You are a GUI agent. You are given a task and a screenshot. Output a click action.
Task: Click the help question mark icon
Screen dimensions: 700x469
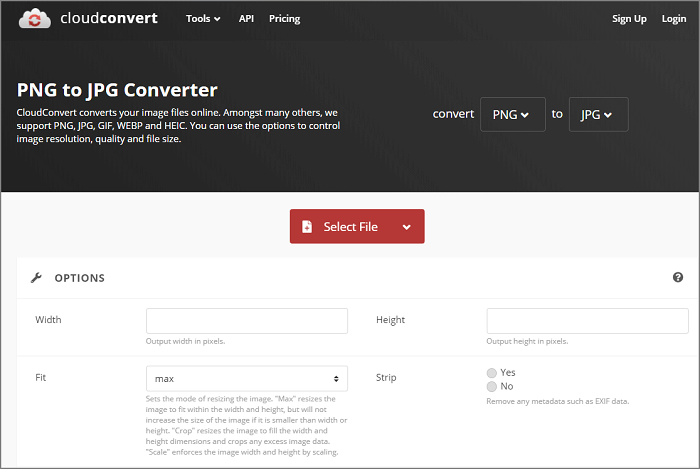tap(678, 277)
